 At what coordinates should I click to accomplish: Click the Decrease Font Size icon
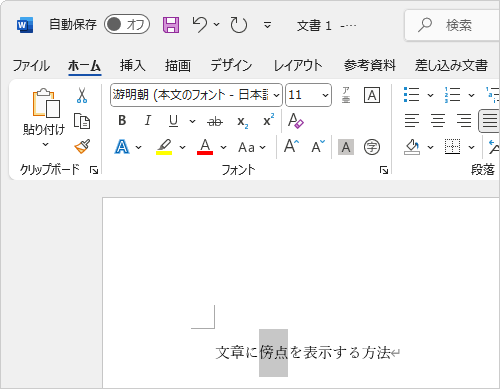click(318, 146)
